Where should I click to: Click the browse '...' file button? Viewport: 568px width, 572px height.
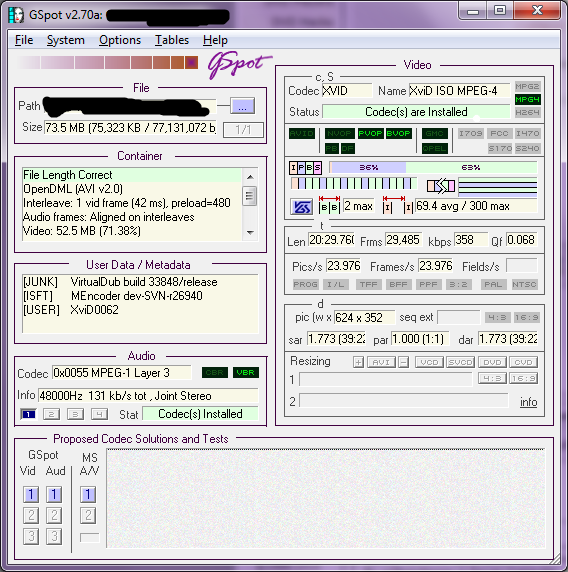(x=242, y=106)
